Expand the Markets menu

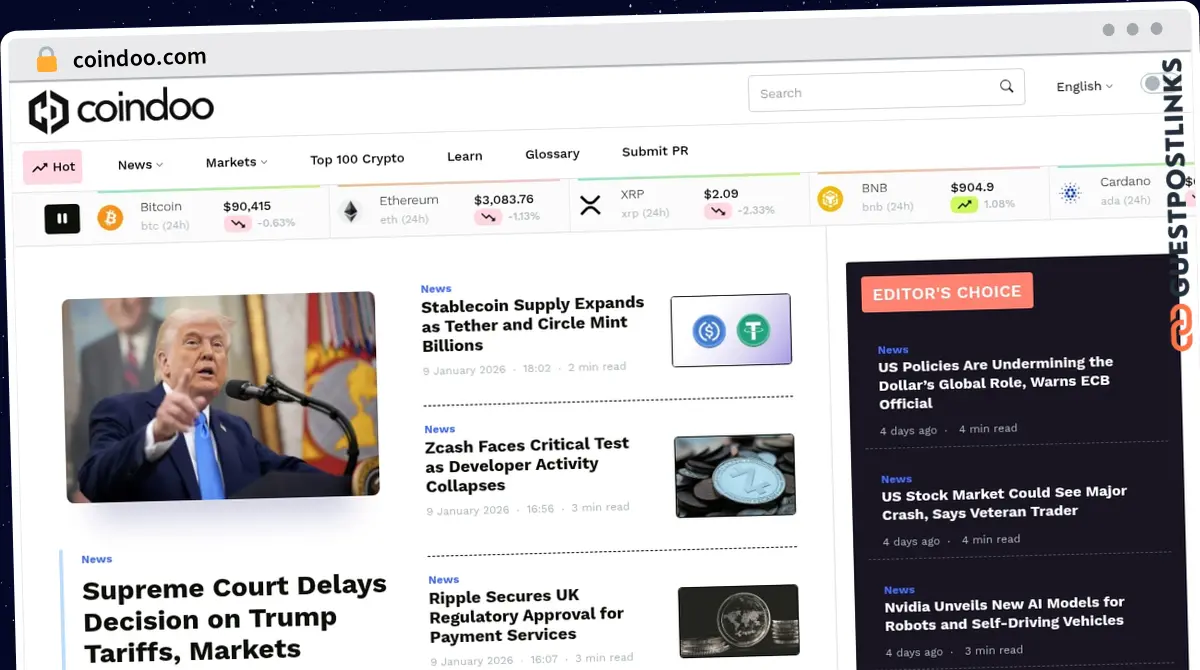(237, 162)
